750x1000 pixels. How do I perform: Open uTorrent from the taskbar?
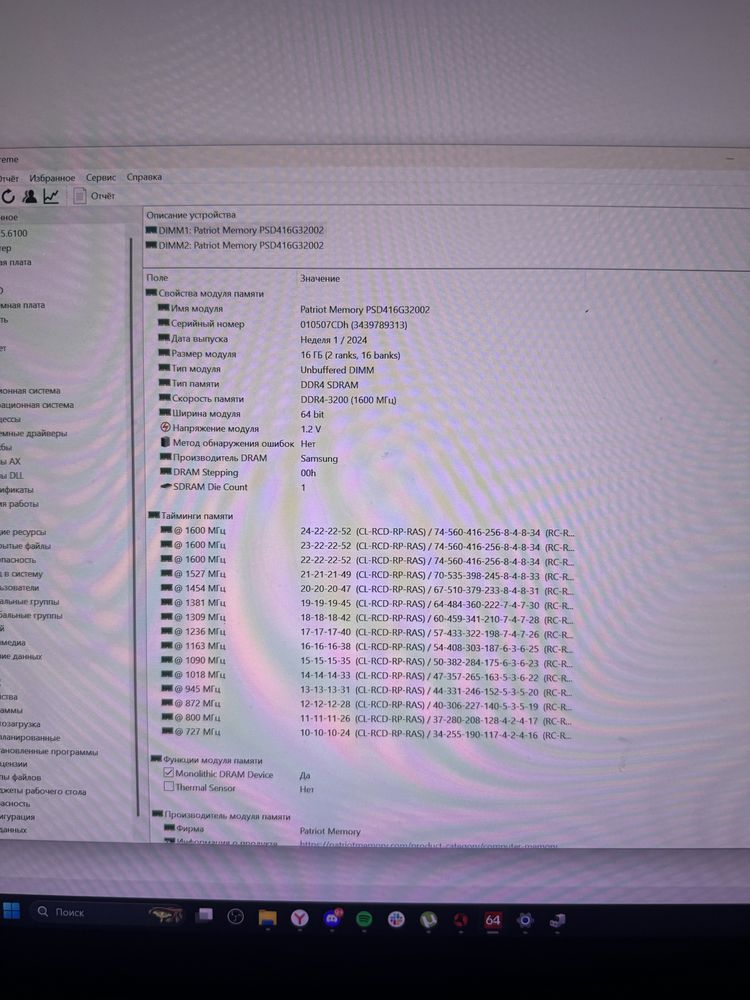pyautogui.click(x=429, y=920)
